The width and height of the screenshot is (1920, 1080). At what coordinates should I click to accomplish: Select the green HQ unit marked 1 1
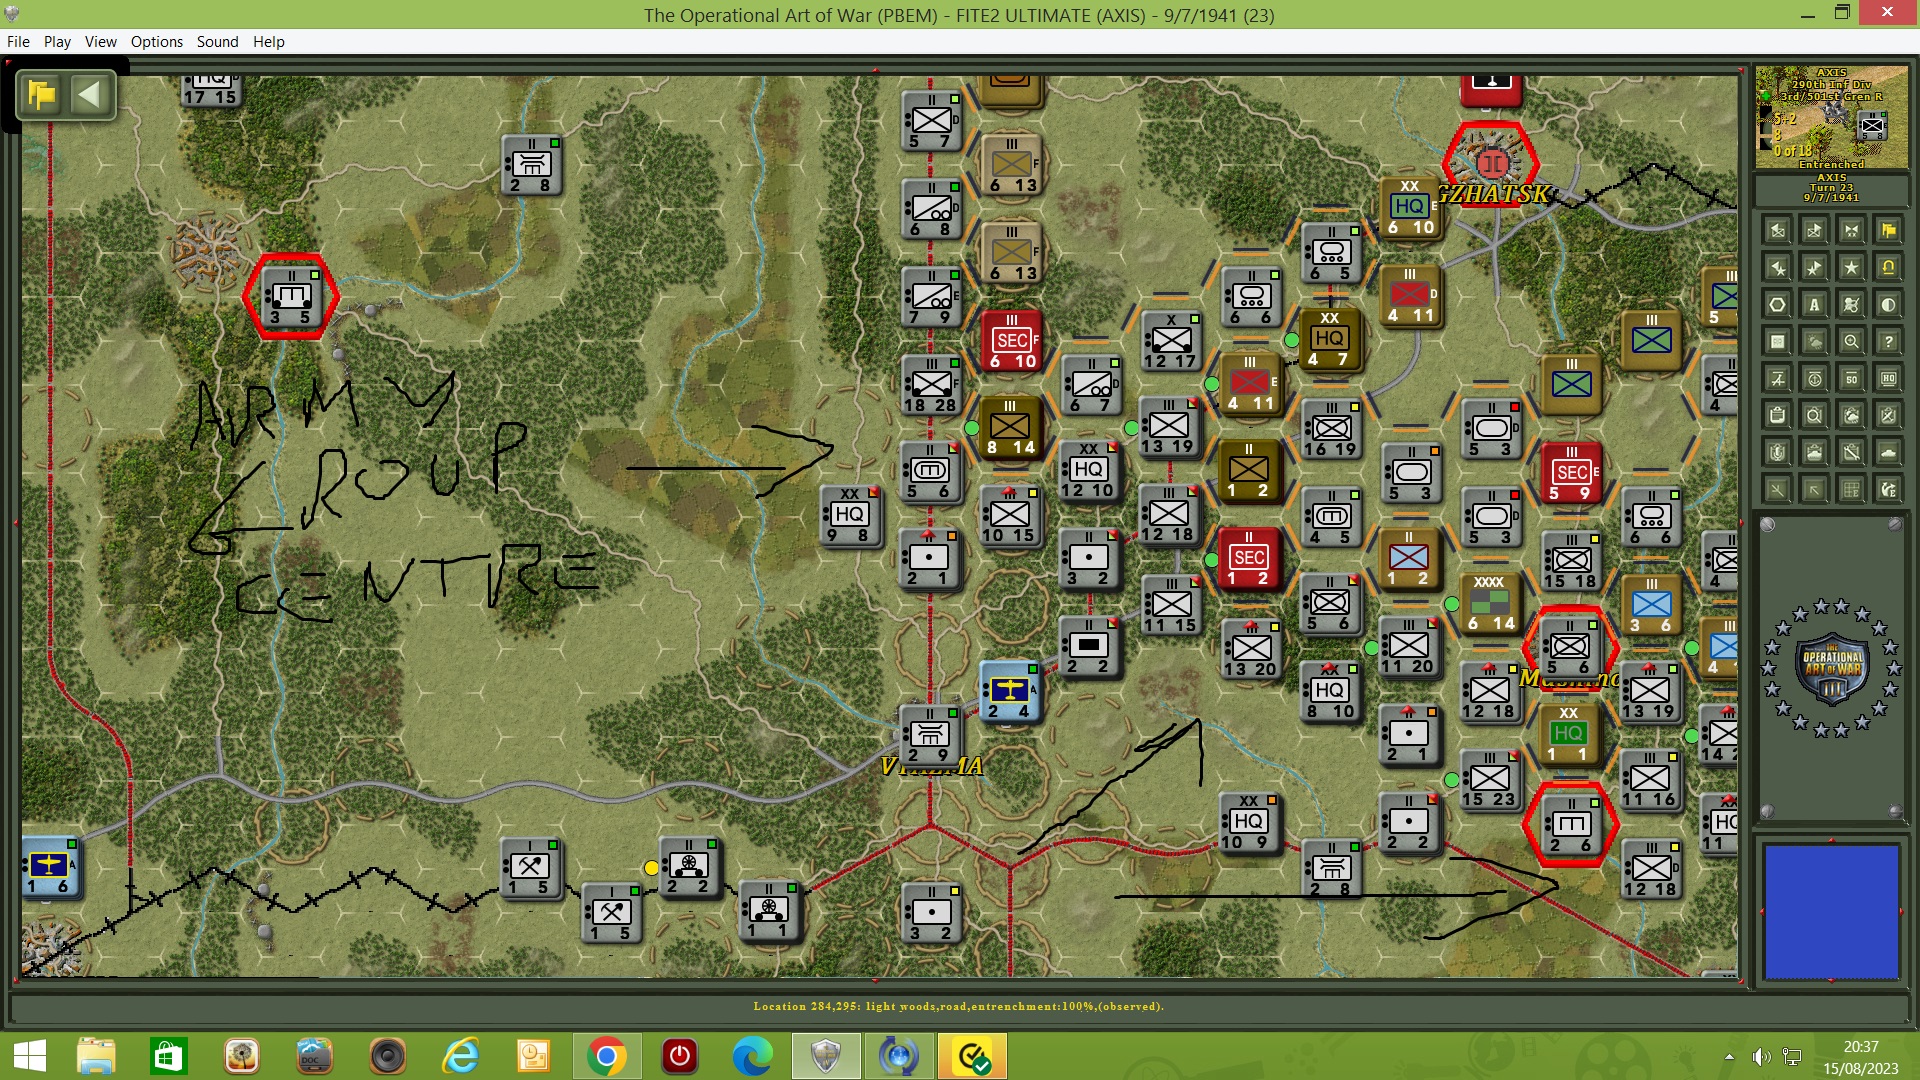pos(1568,735)
